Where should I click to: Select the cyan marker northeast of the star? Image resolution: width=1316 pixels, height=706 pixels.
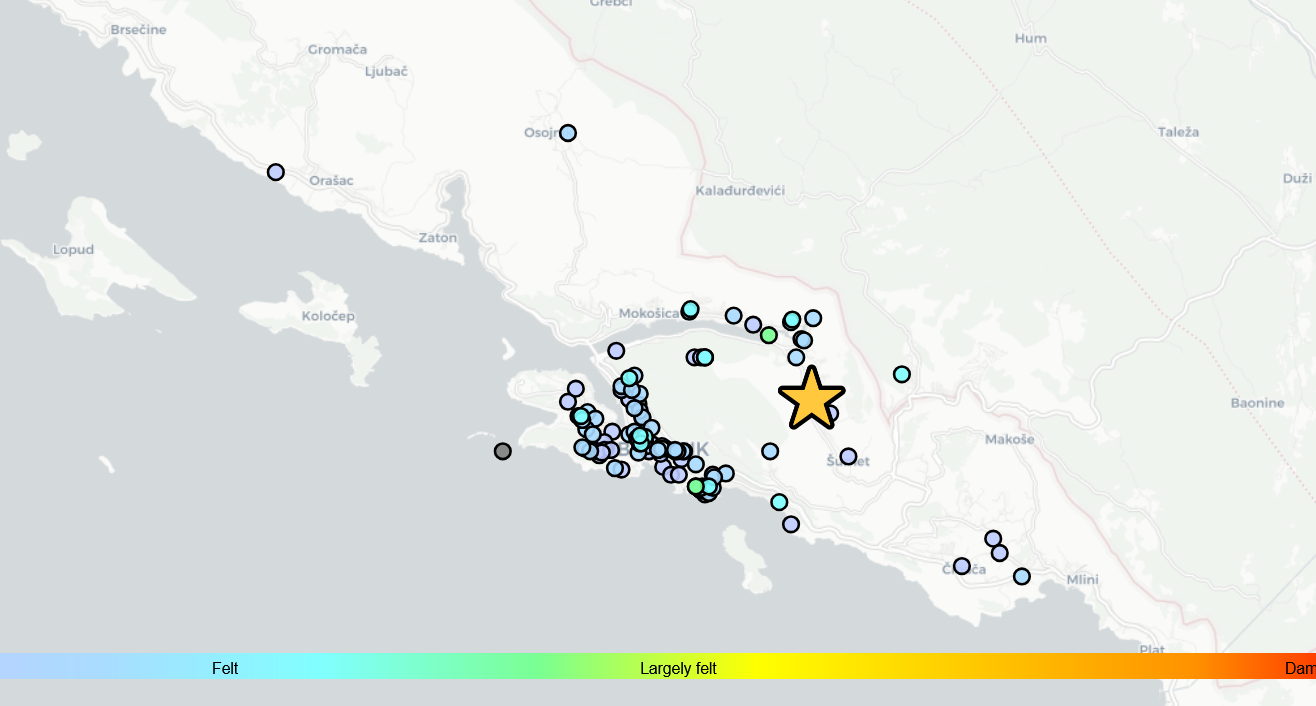click(902, 374)
